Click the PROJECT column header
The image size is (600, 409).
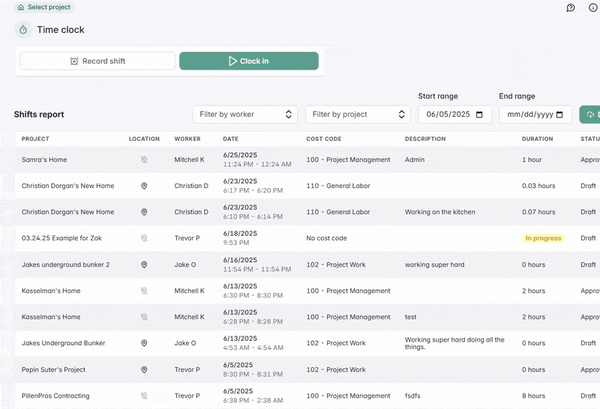[35, 139]
